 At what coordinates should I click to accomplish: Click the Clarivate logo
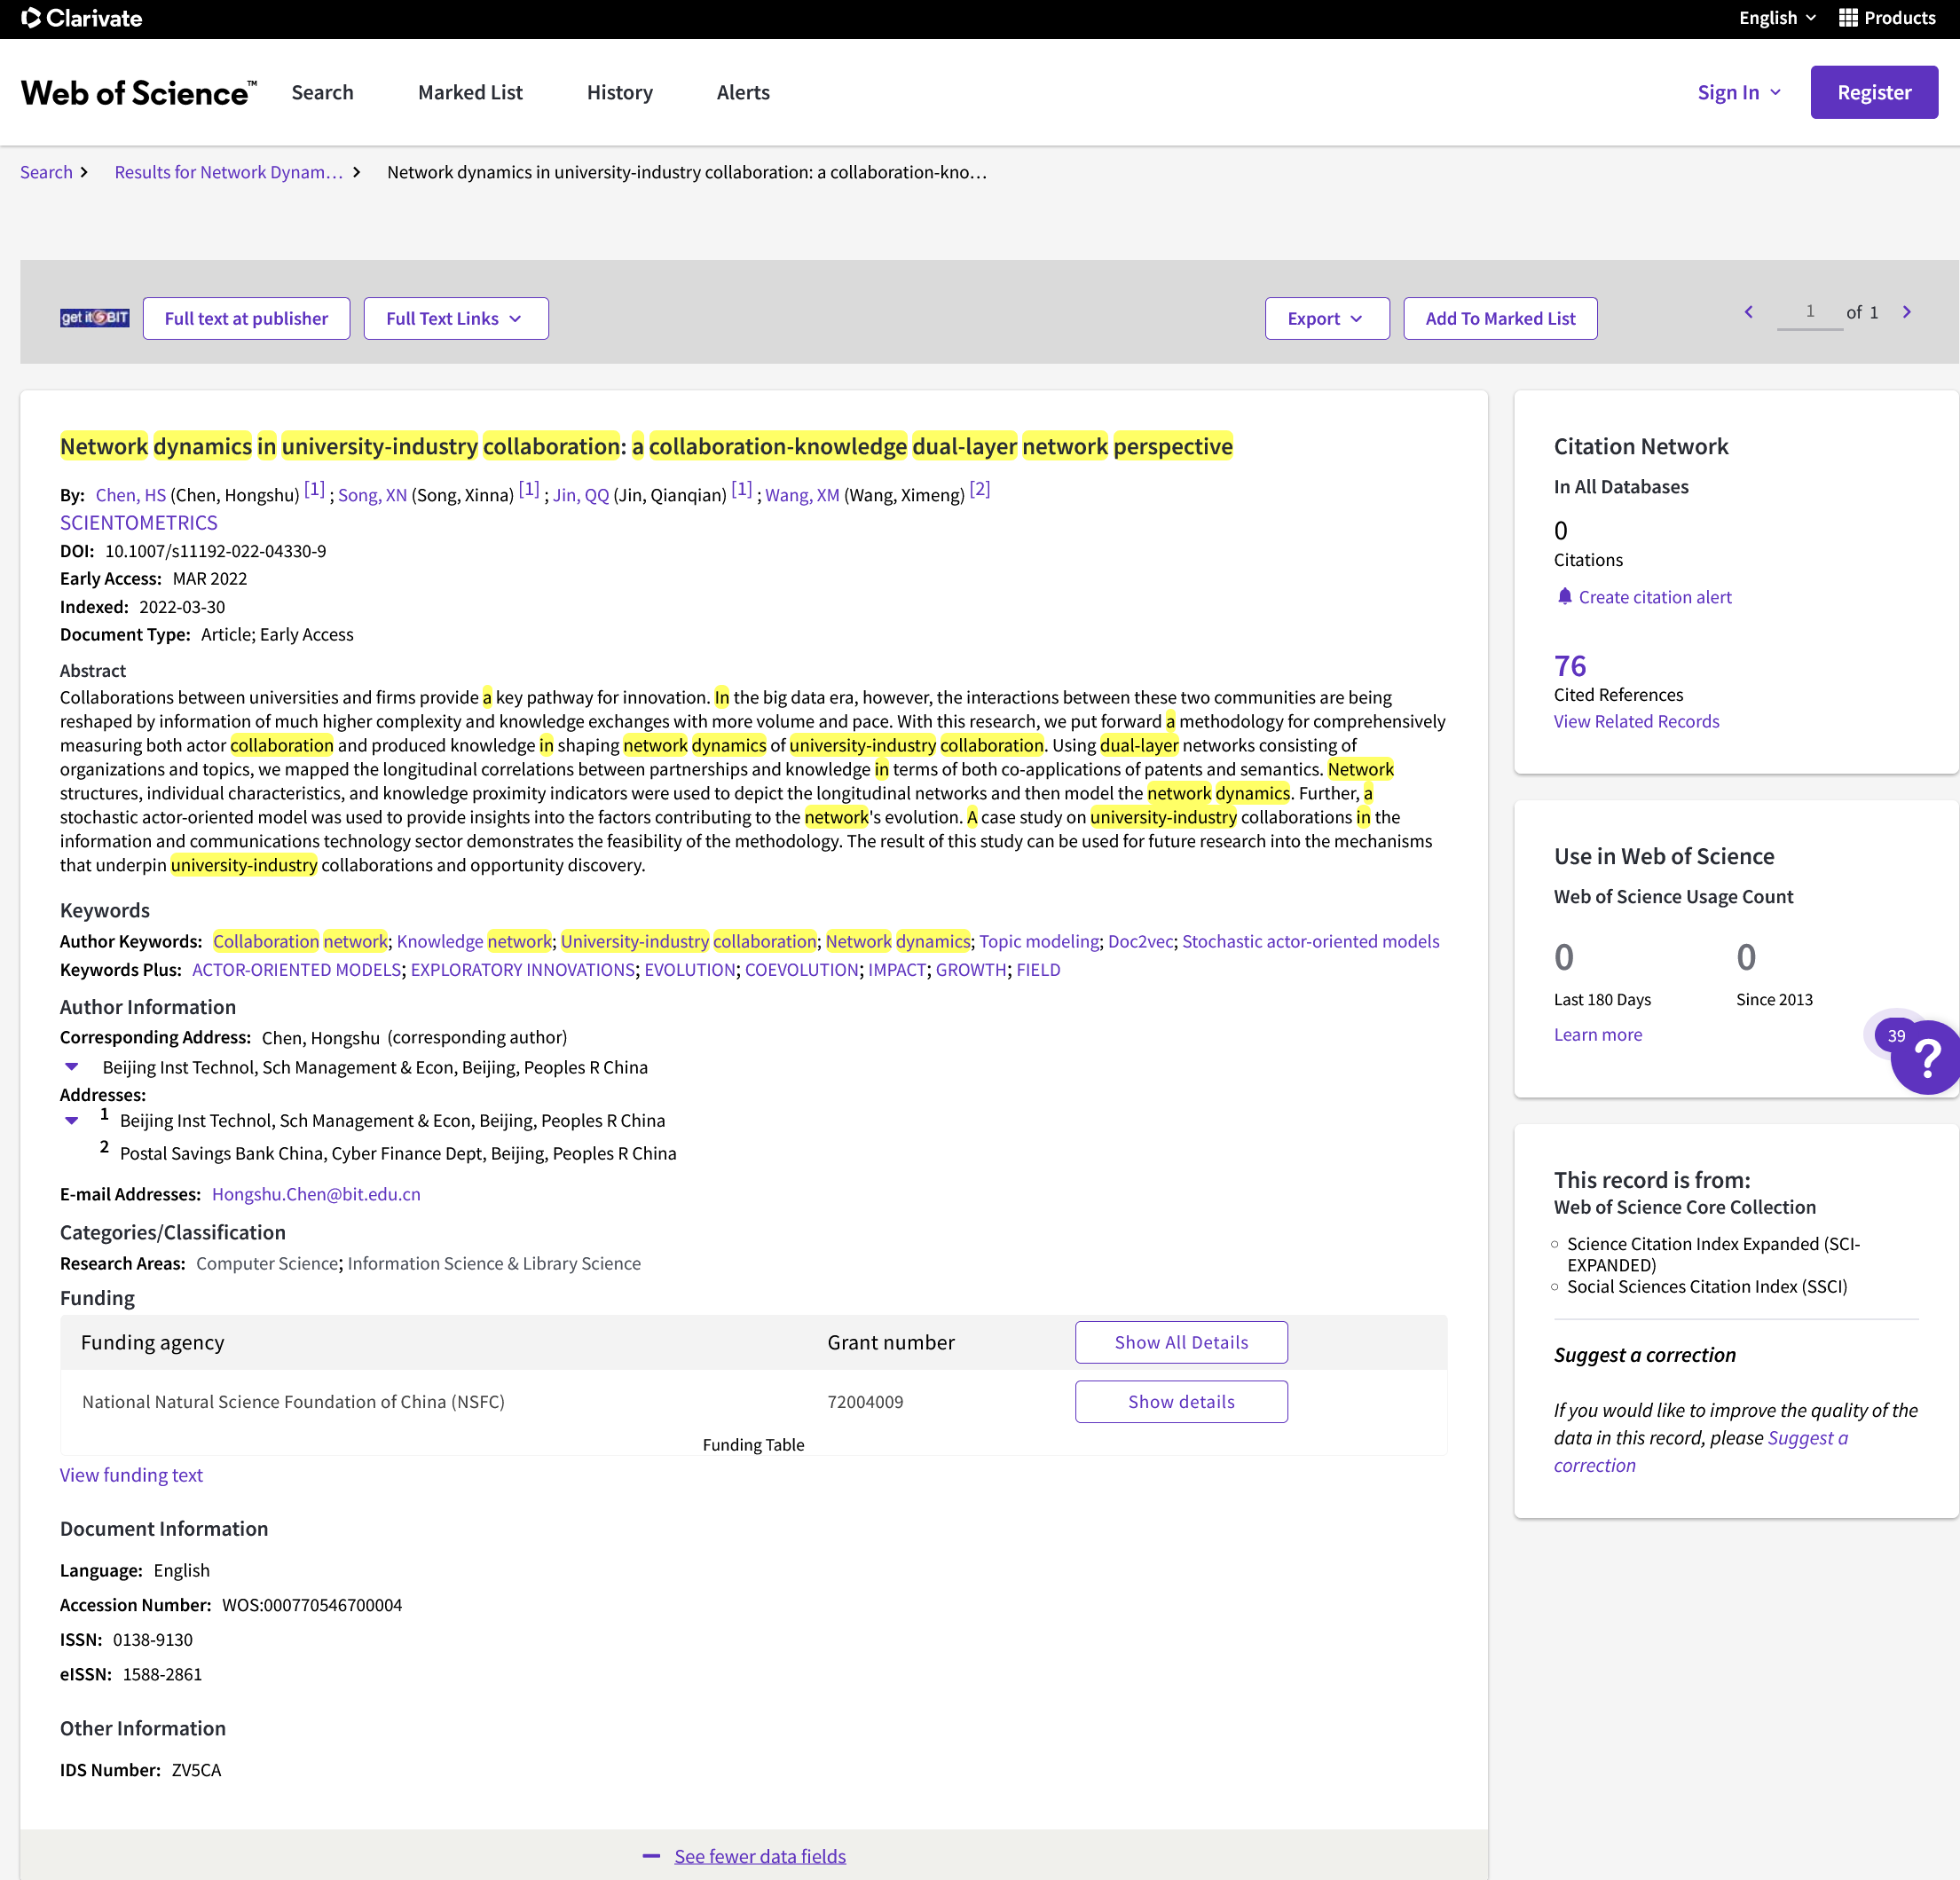82,18
